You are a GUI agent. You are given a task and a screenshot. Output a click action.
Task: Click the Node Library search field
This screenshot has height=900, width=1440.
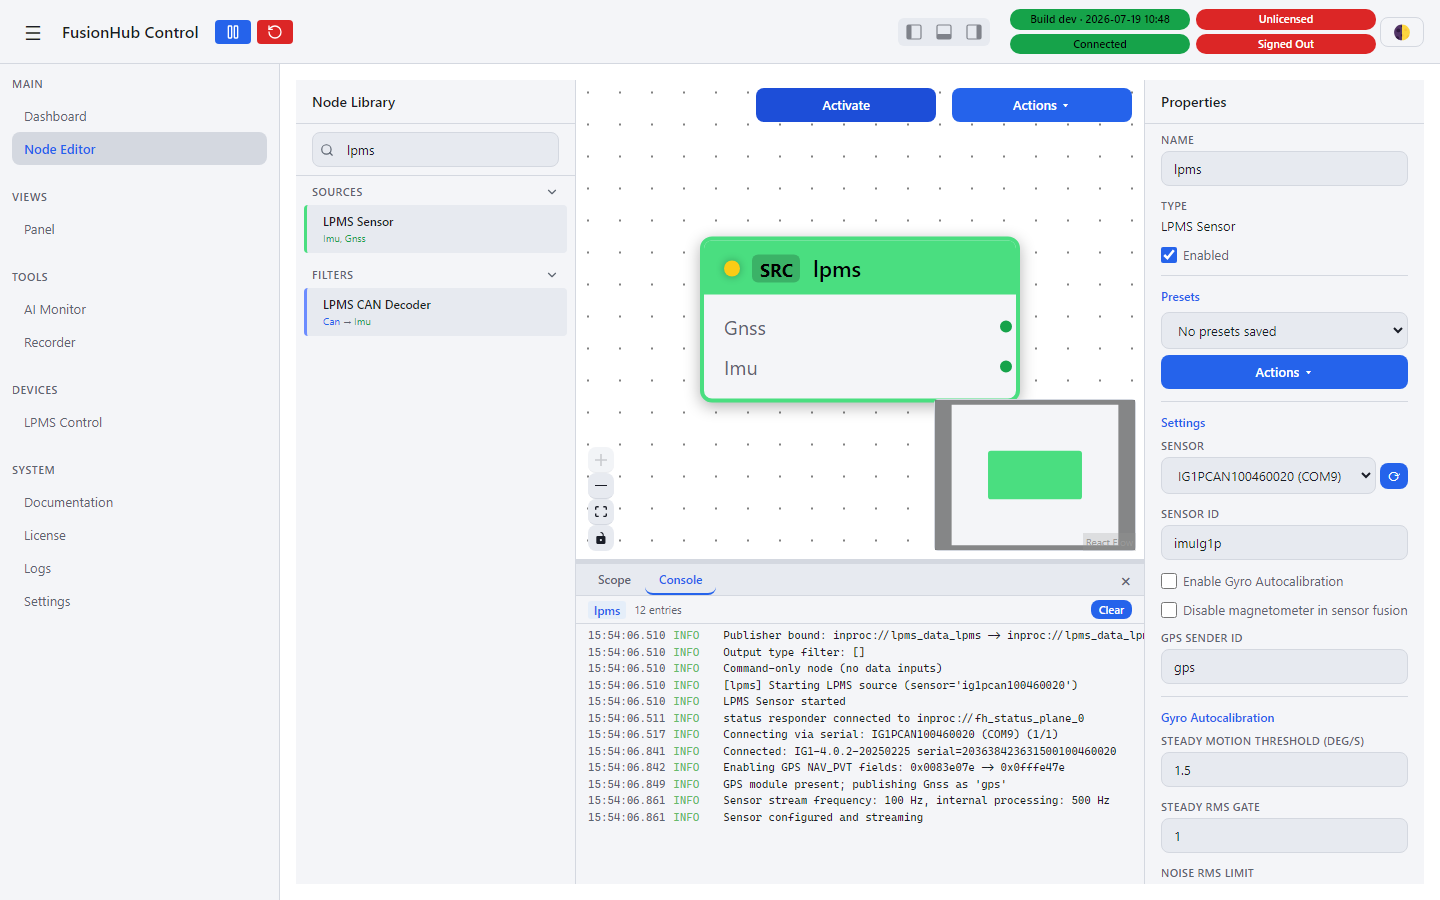coord(436,150)
